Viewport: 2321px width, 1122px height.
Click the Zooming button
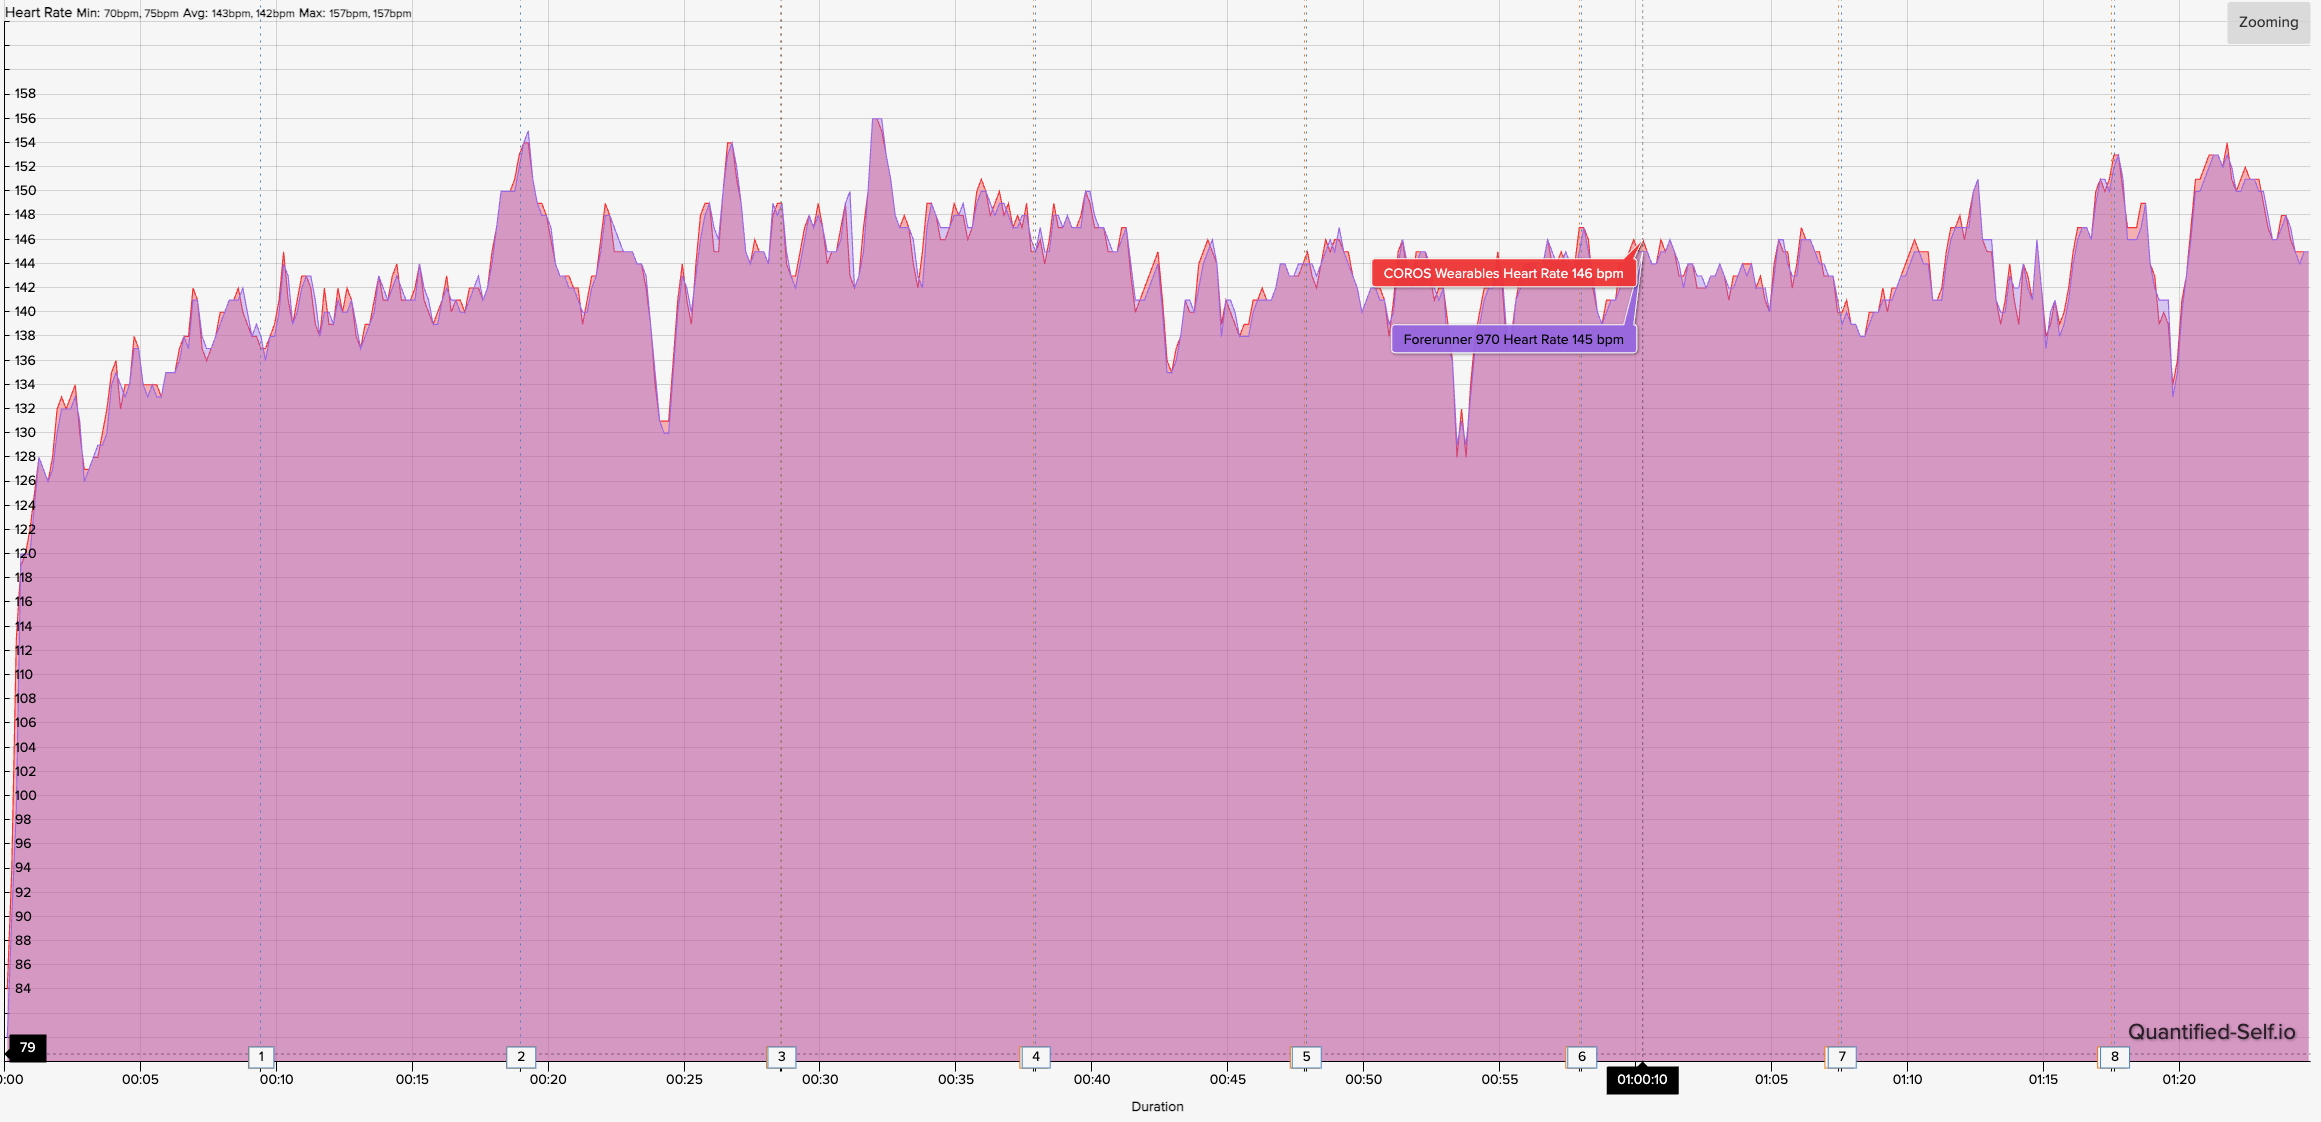2267,22
